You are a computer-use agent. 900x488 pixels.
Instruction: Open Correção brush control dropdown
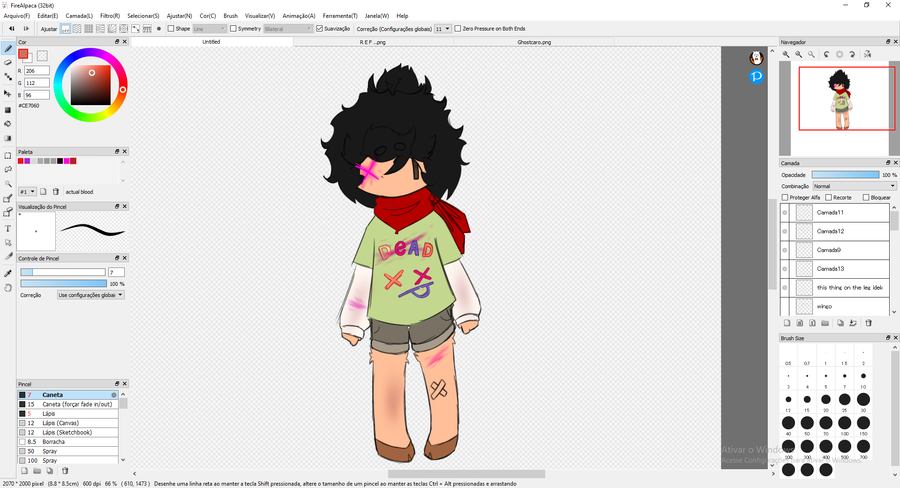point(91,295)
